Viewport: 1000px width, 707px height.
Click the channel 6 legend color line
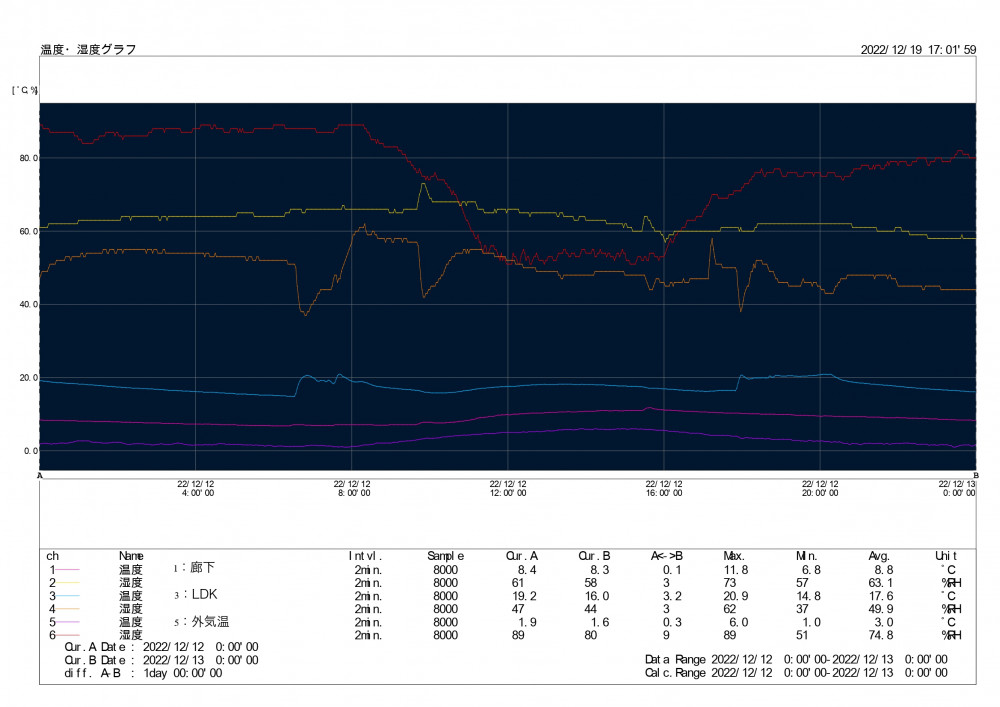[x=67, y=634]
